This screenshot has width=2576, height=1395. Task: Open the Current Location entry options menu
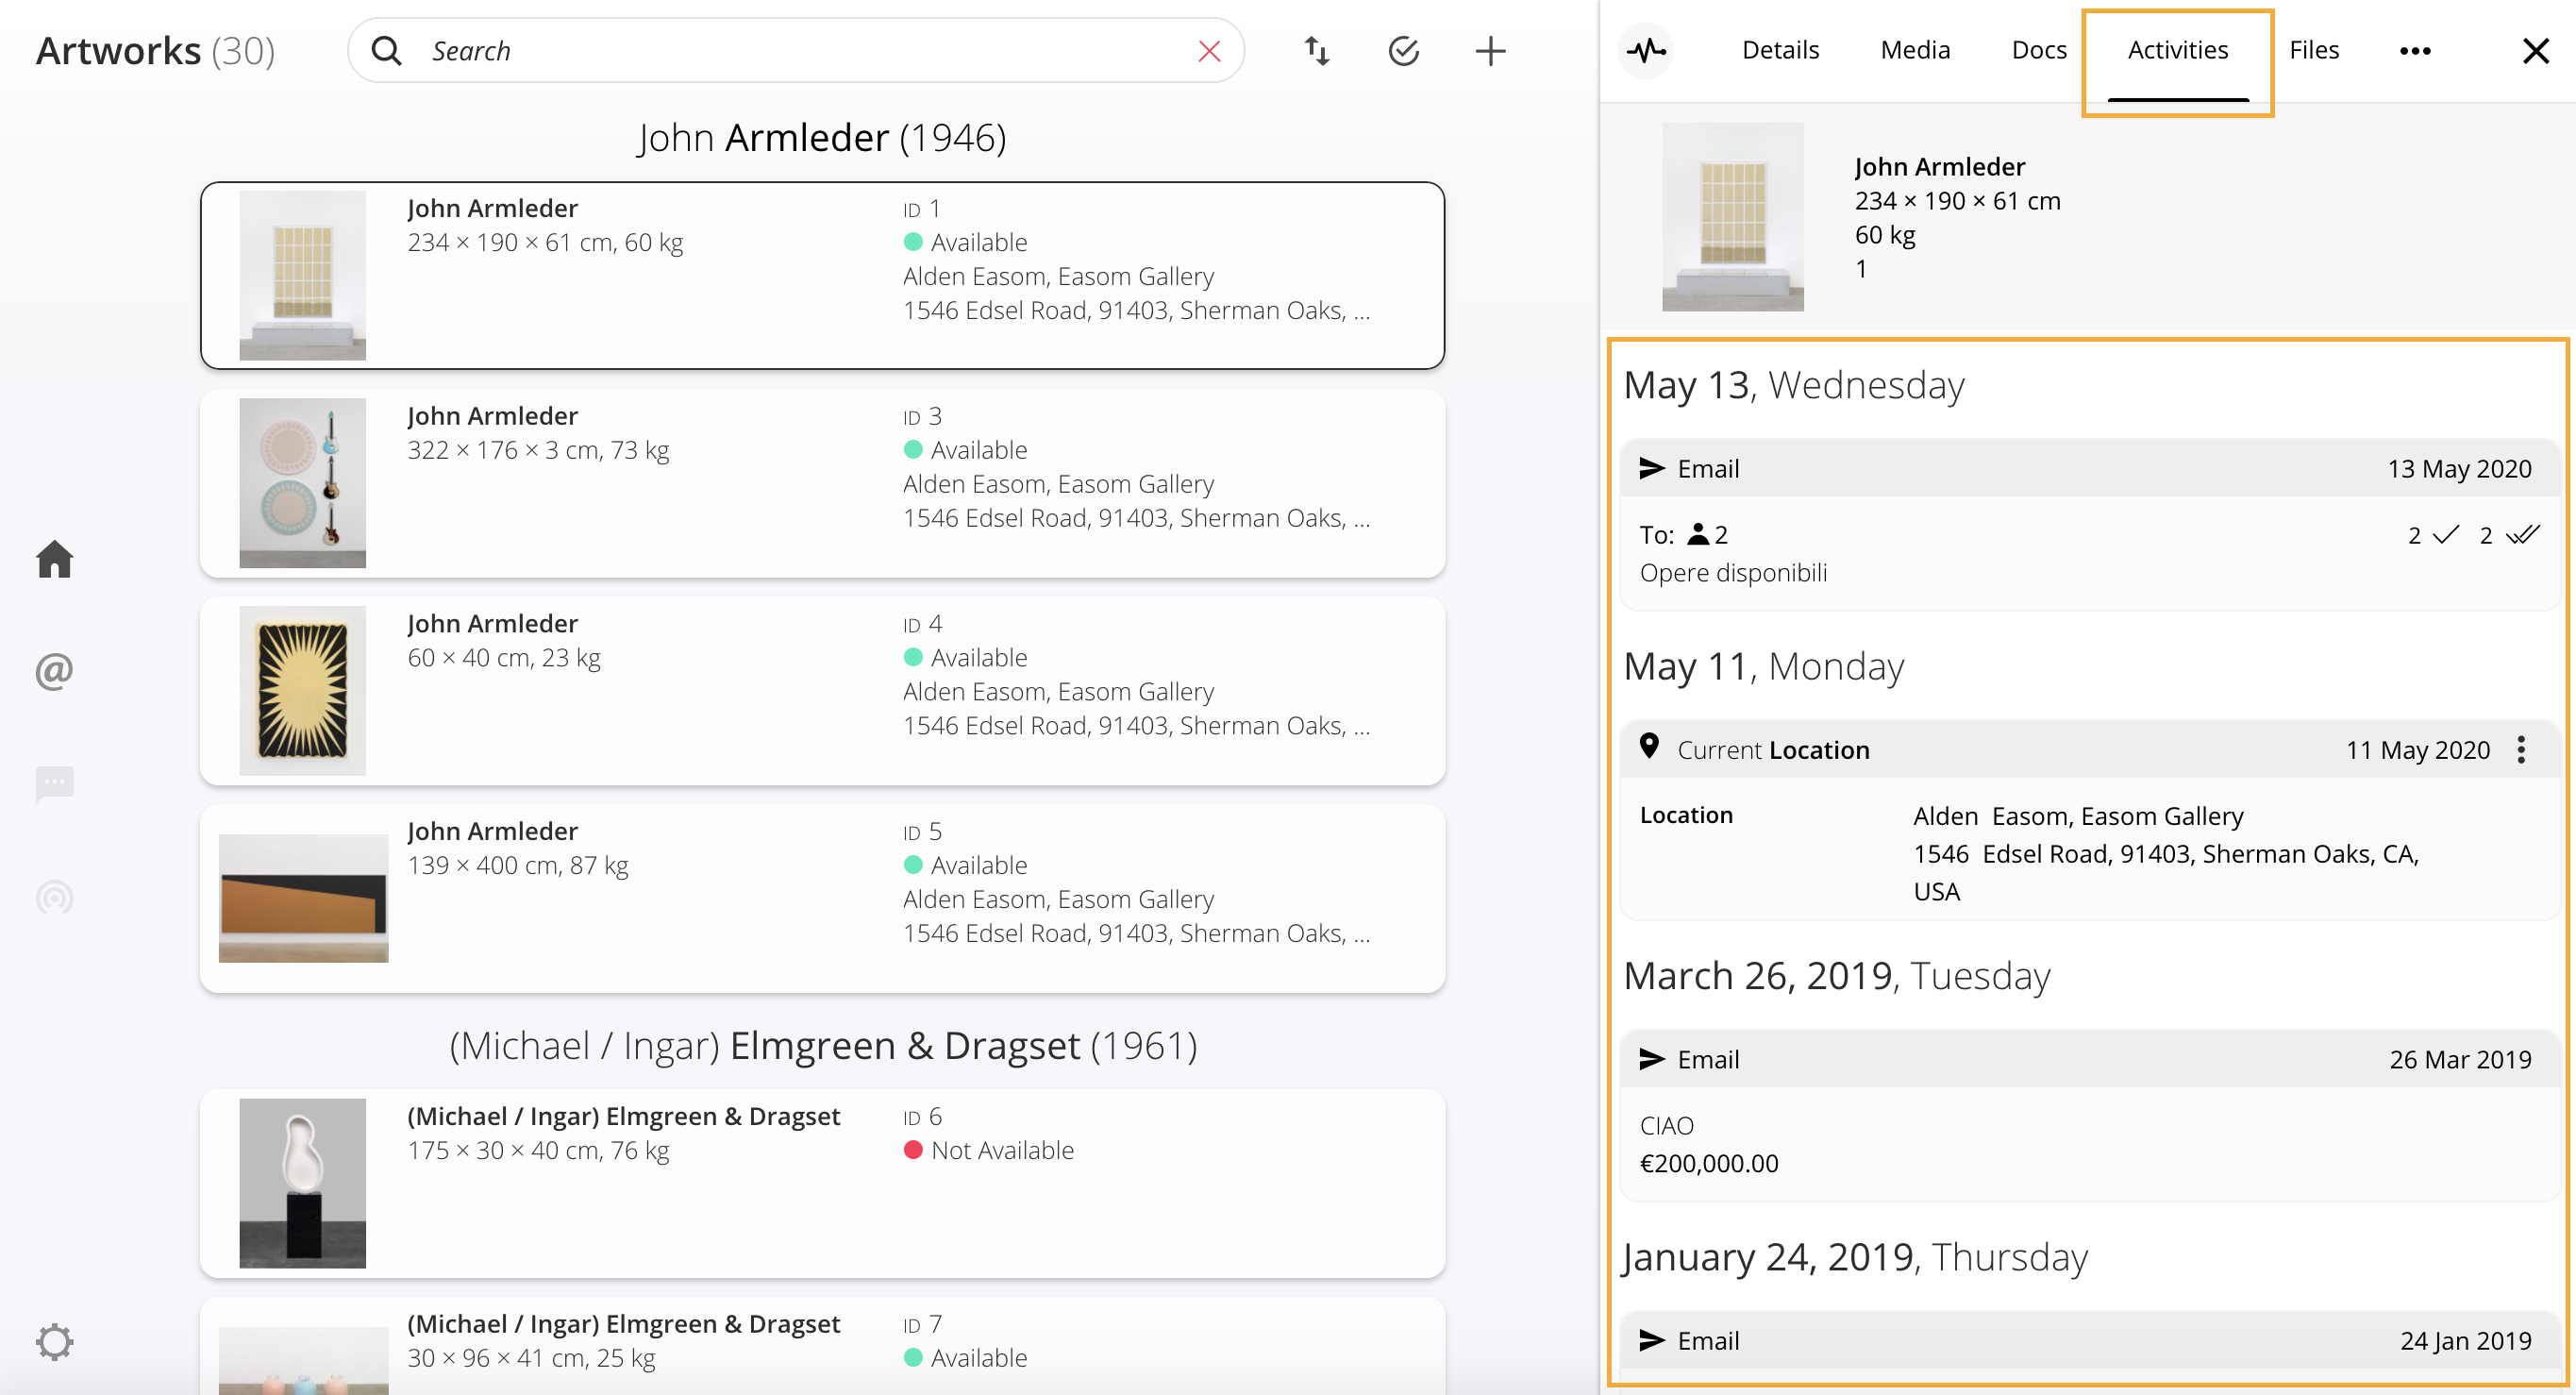click(x=2522, y=749)
